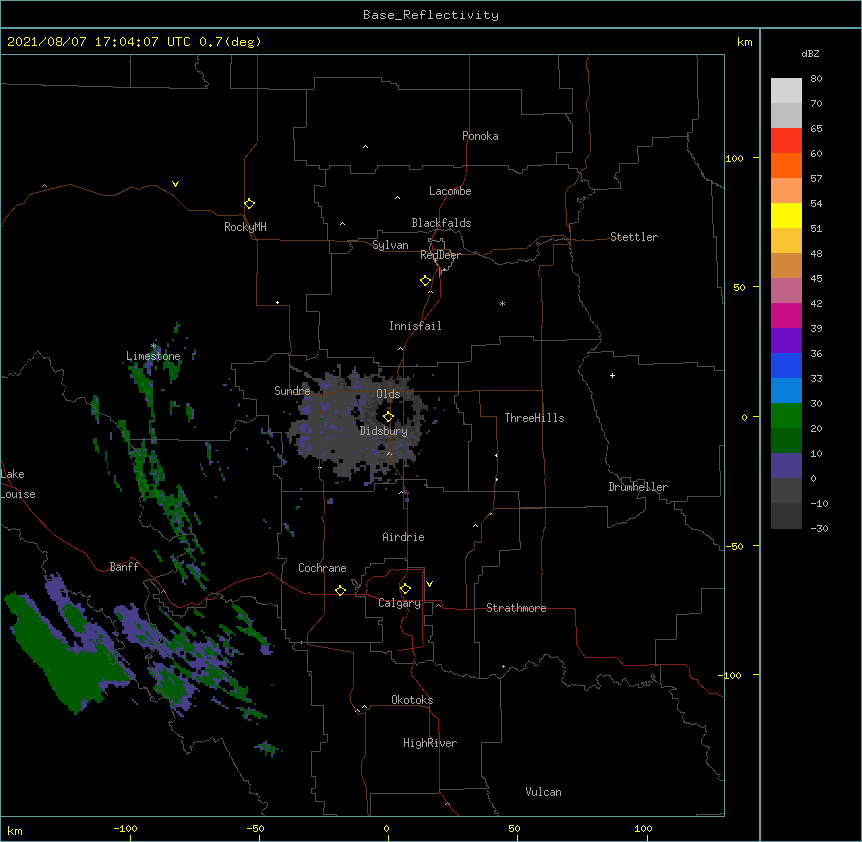The image size is (862, 842).
Task: Click the mauve pink swatch between 45 and 42 dBZ
Action: [x=786, y=291]
